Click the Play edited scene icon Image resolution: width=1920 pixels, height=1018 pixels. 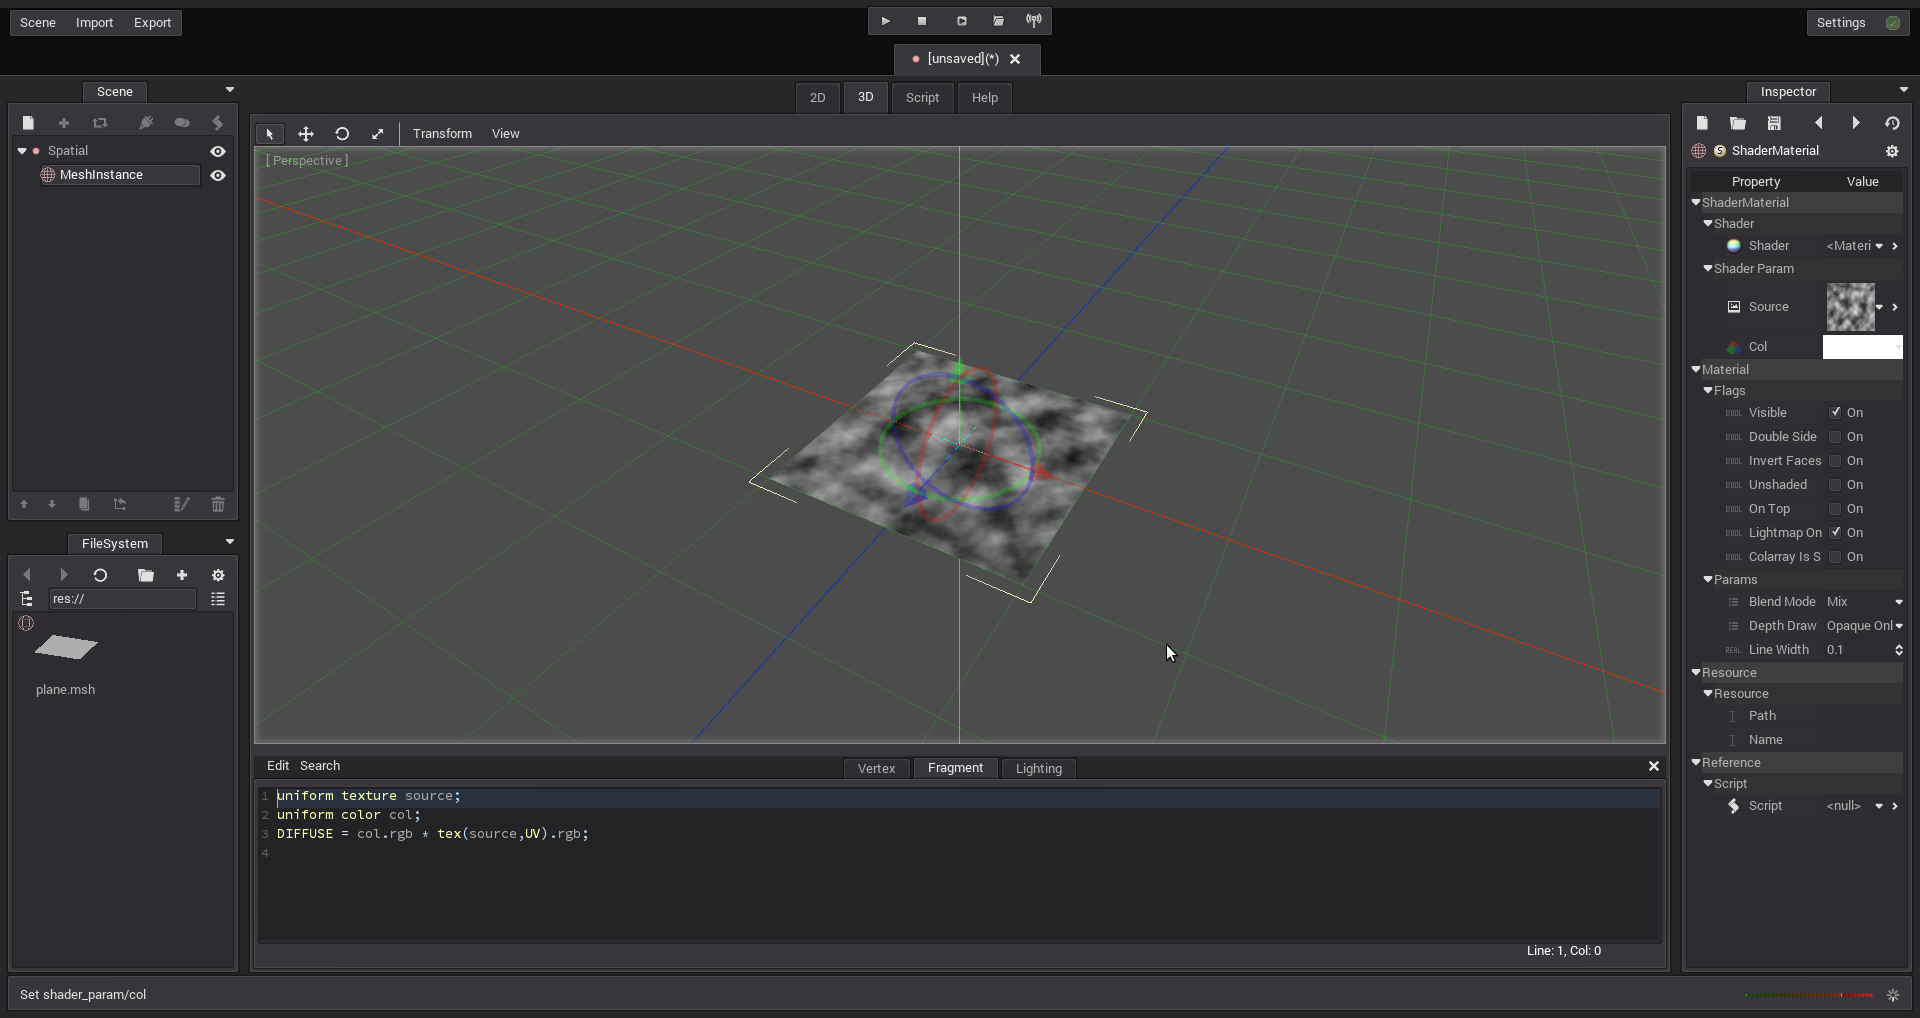point(961,21)
